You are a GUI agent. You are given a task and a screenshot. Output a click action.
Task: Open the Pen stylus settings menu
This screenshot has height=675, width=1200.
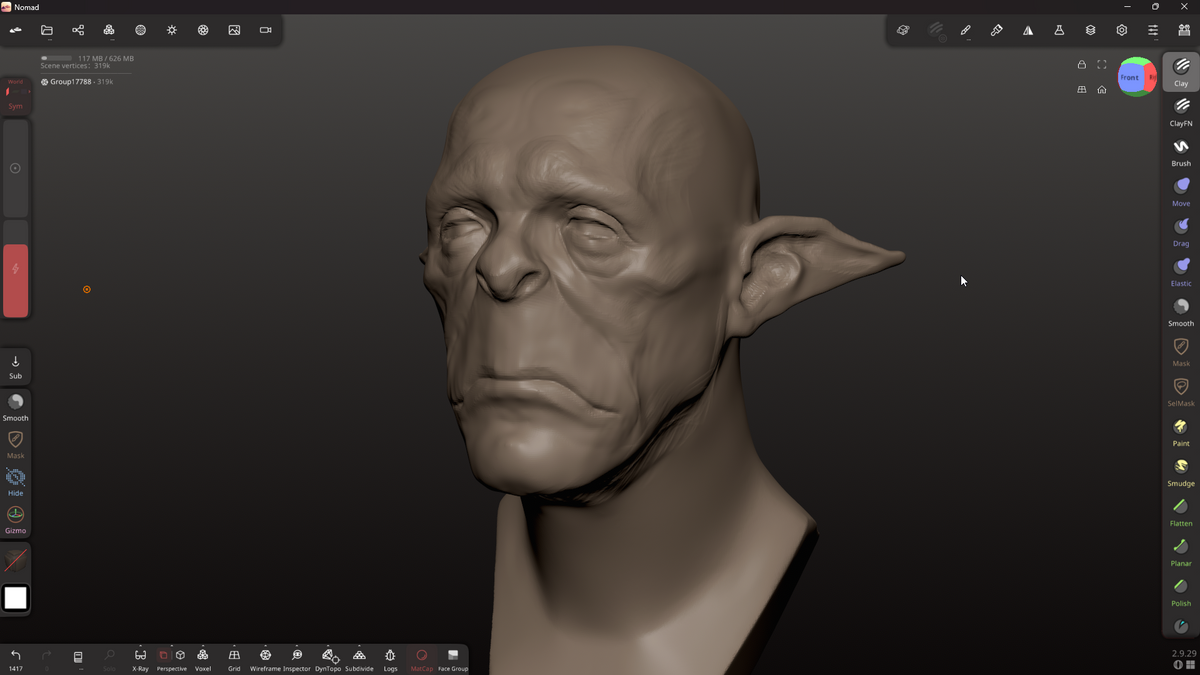pyautogui.click(x=966, y=30)
